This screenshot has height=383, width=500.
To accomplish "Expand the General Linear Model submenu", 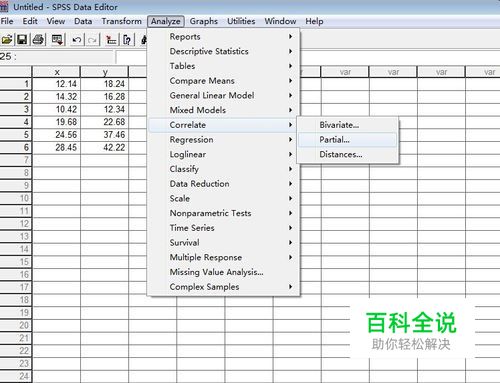I will [x=224, y=95].
